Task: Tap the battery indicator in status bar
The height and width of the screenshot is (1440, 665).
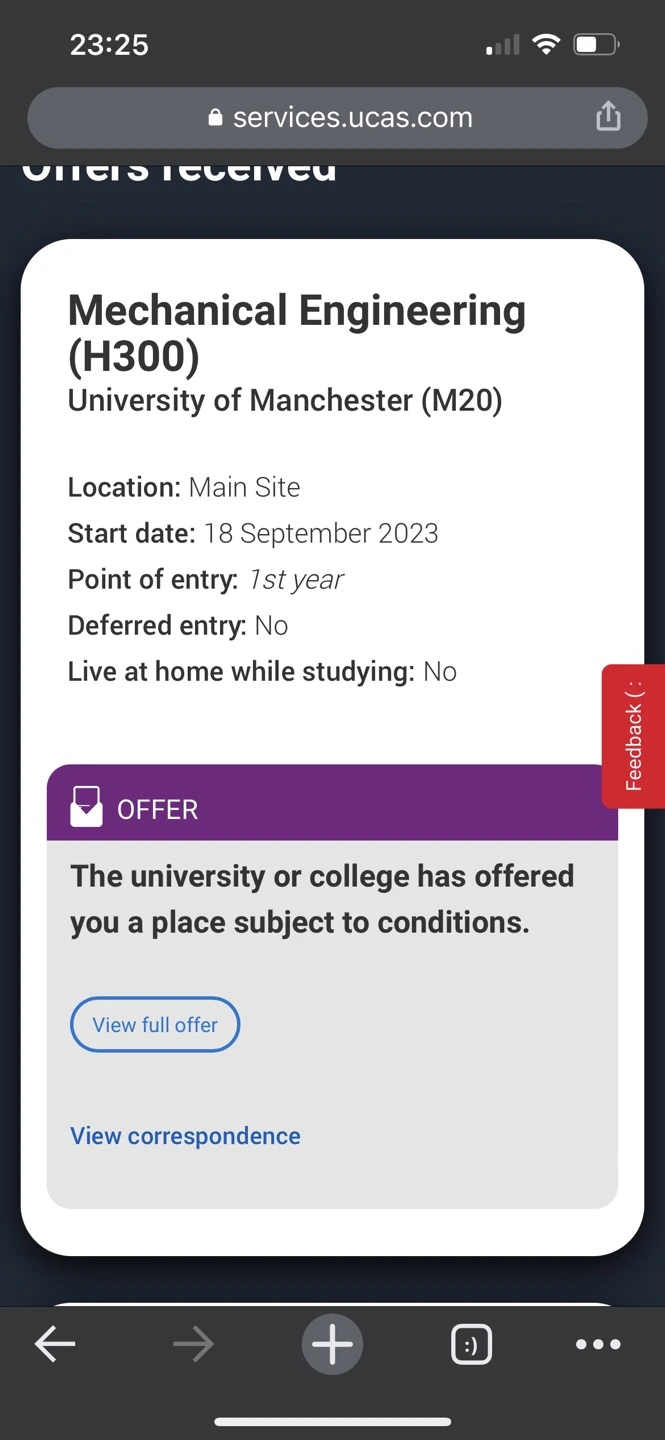Action: click(x=597, y=45)
